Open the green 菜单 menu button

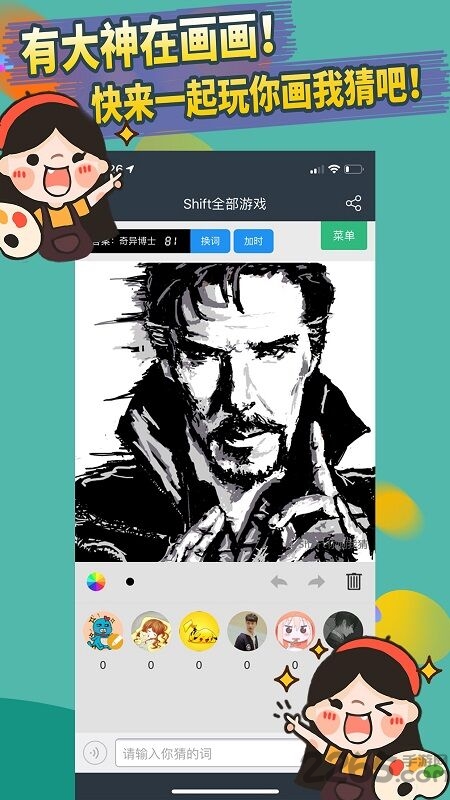(x=344, y=236)
